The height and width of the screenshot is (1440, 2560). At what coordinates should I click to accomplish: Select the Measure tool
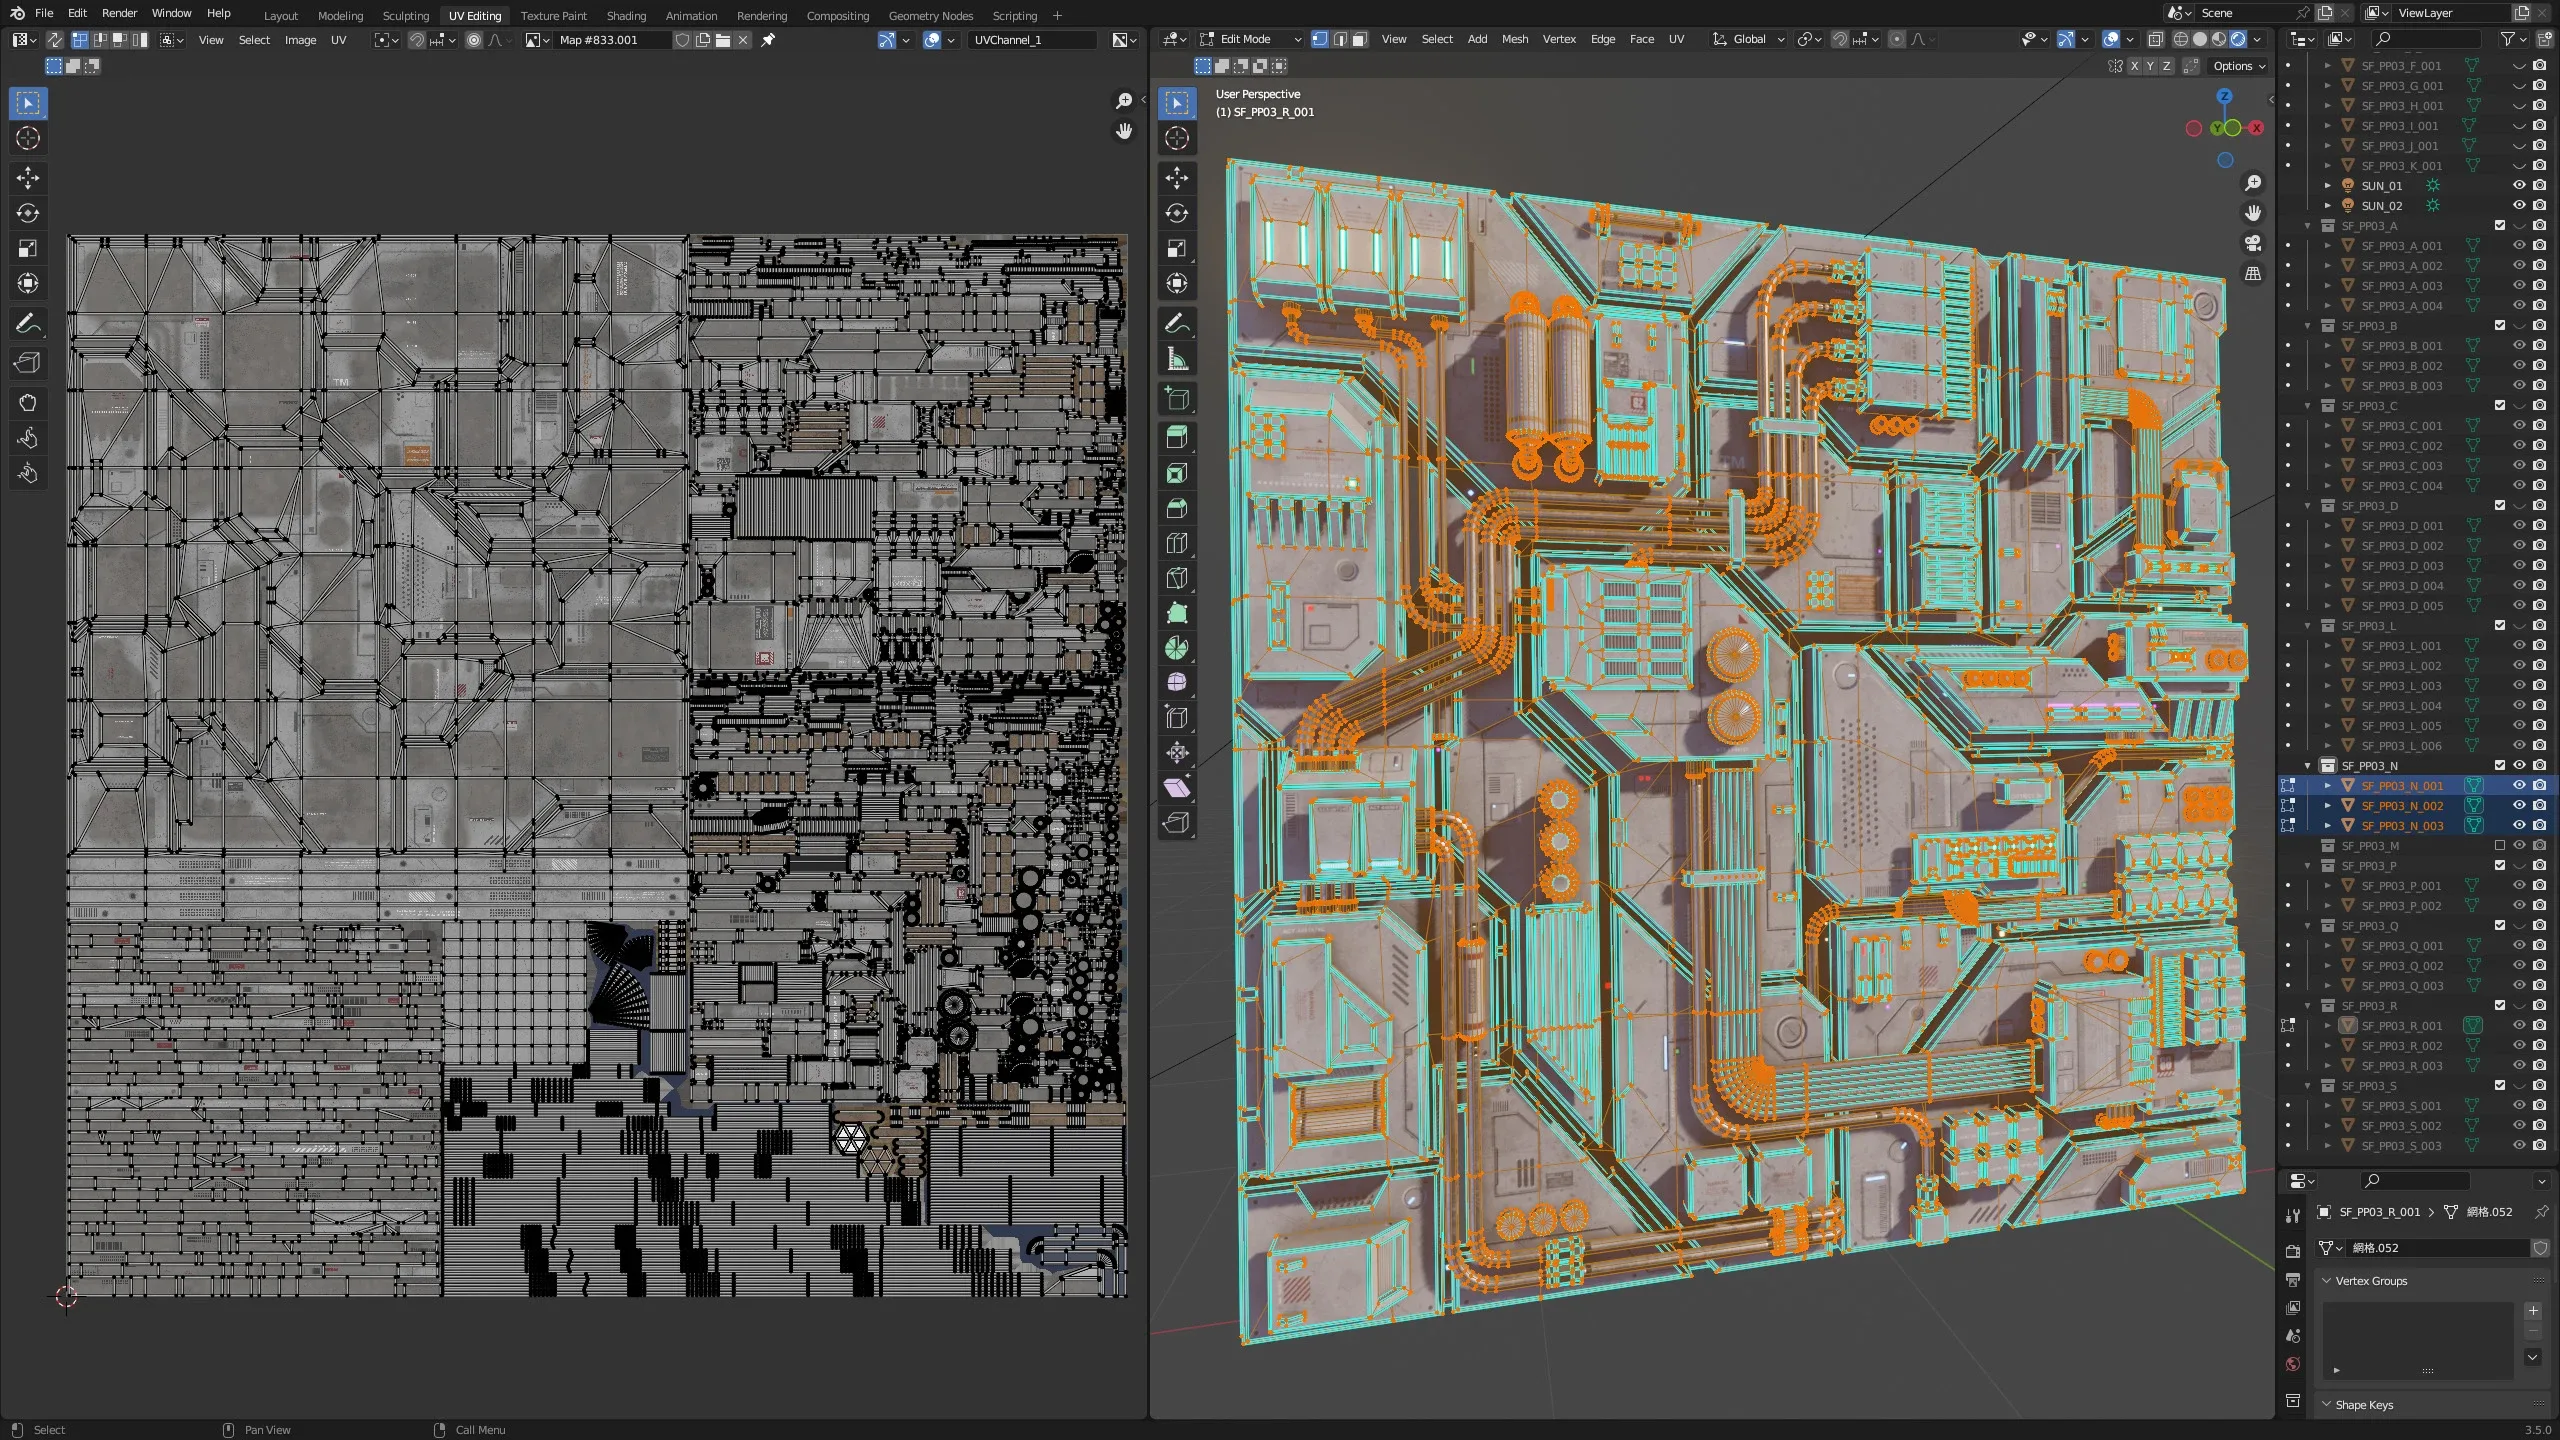[x=1177, y=359]
